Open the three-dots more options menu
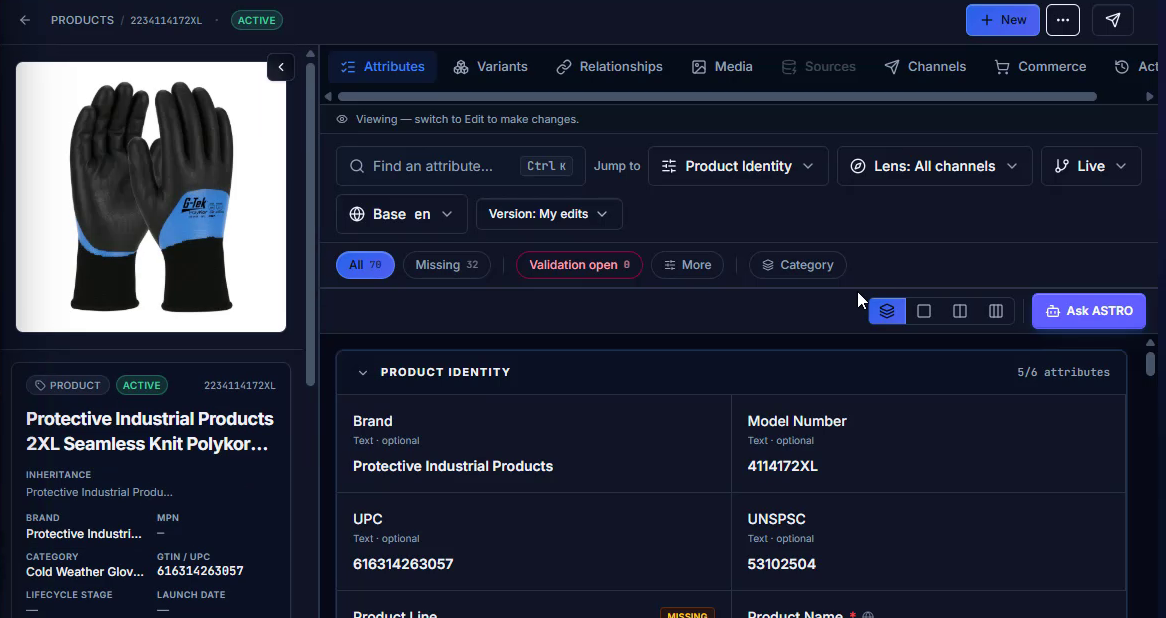 [x=1063, y=20]
